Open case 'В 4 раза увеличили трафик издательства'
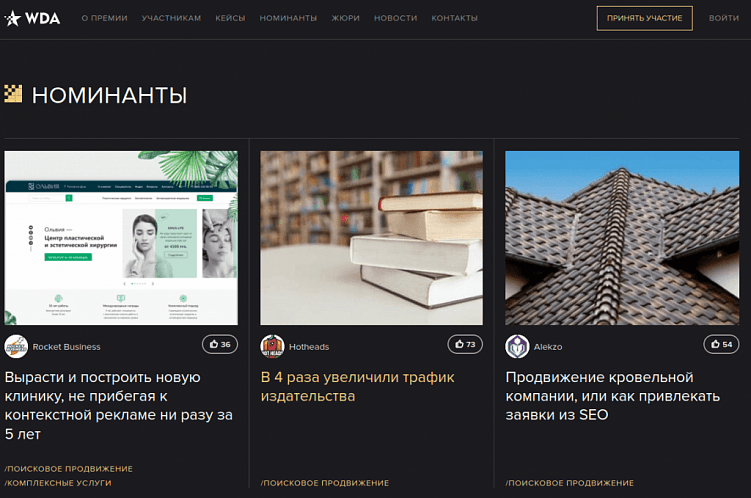Viewport: 751px width, 498px height. 357,386
